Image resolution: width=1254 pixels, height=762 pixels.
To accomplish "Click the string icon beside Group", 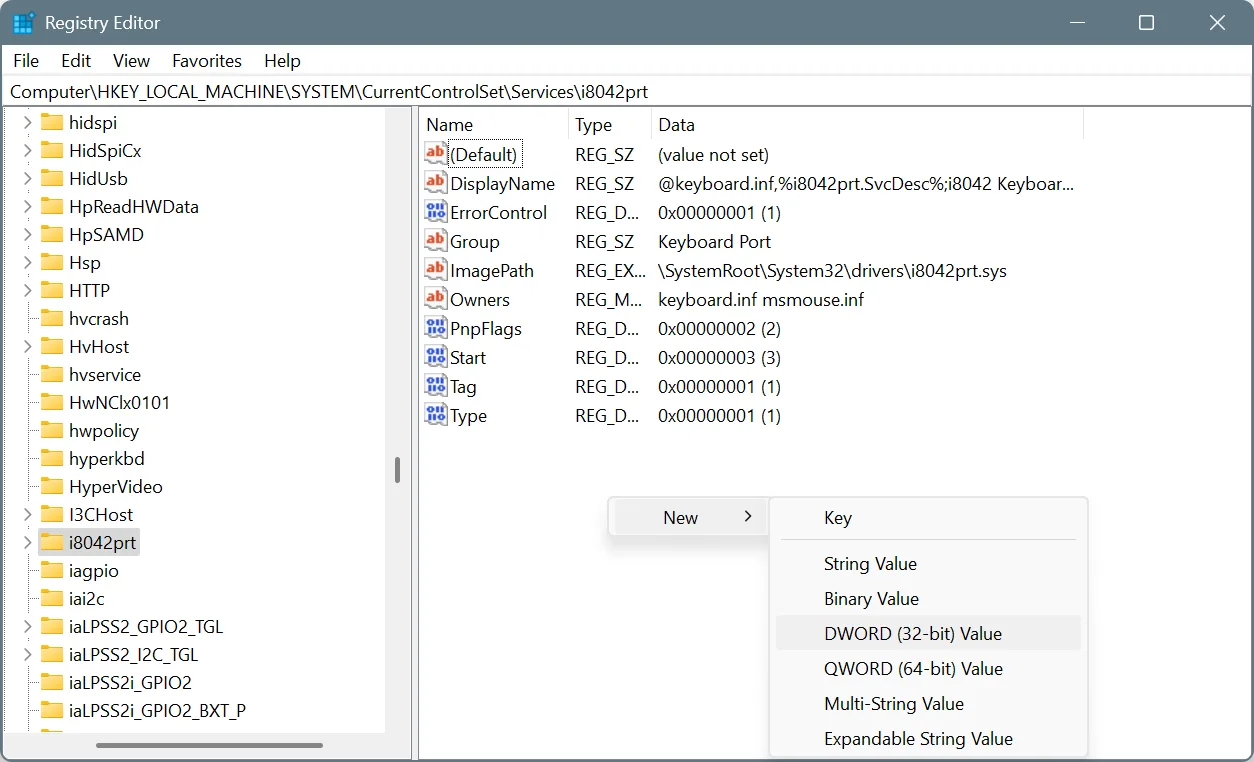I will (435, 241).
